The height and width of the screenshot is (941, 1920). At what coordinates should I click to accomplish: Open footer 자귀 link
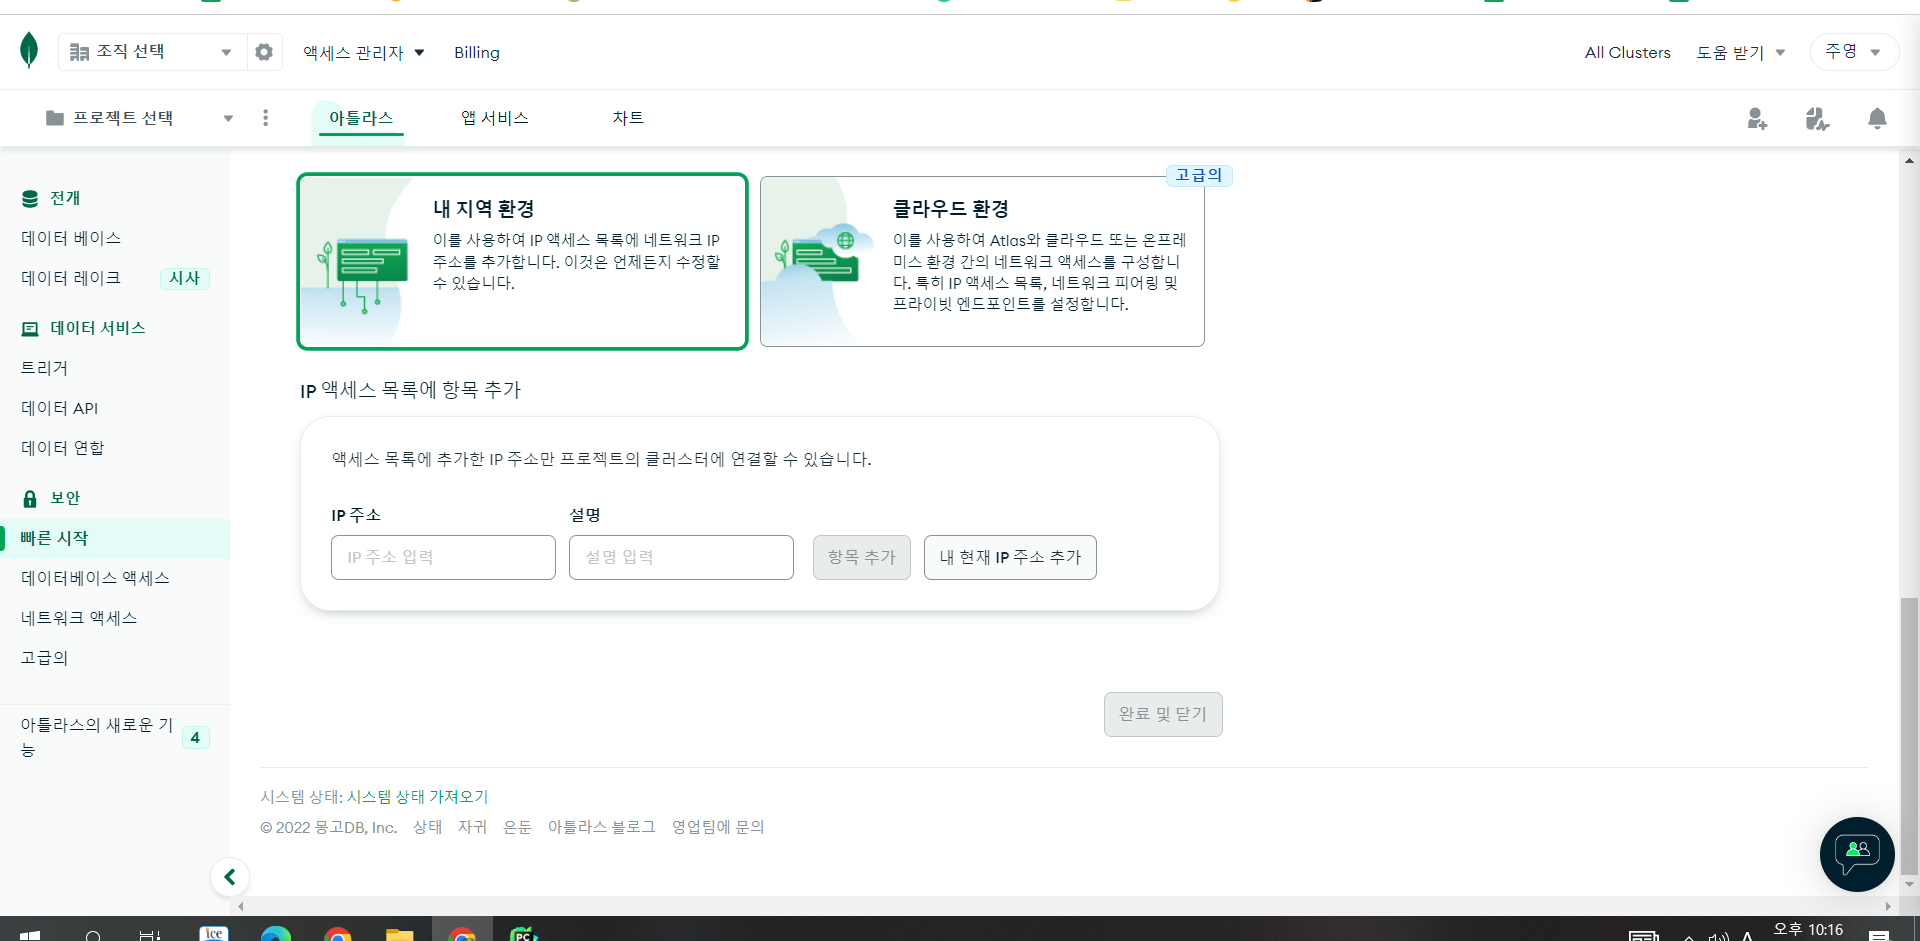[x=472, y=827]
